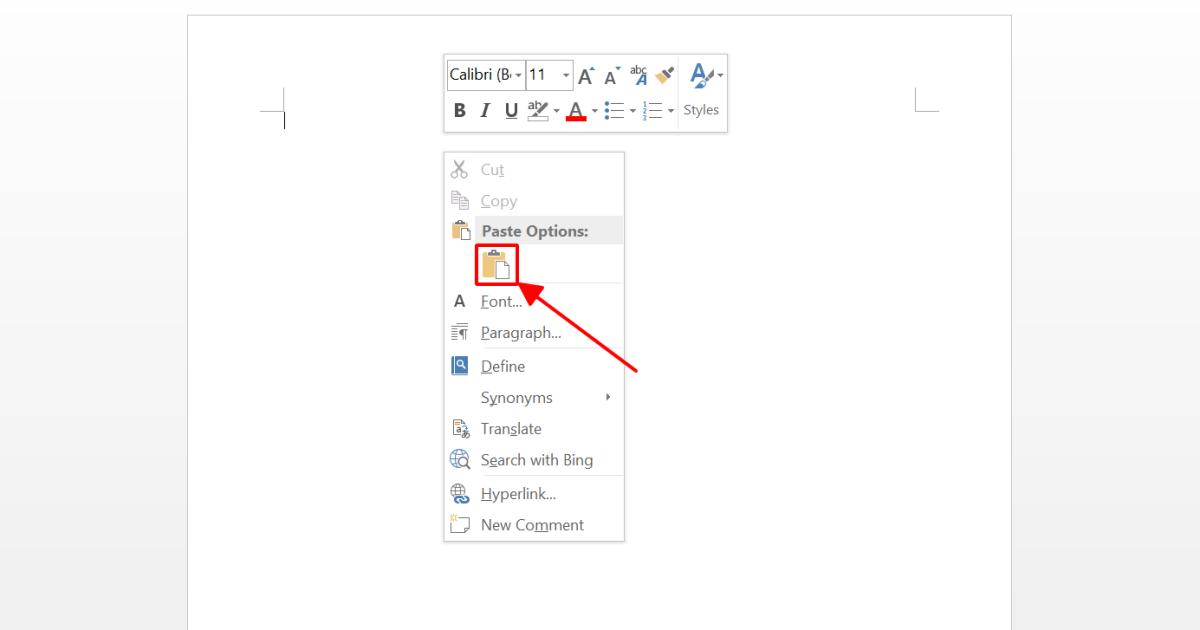The width and height of the screenshot is (1200, 630).
Task: Open the Styles gallery icon
Action: [702, 75]
